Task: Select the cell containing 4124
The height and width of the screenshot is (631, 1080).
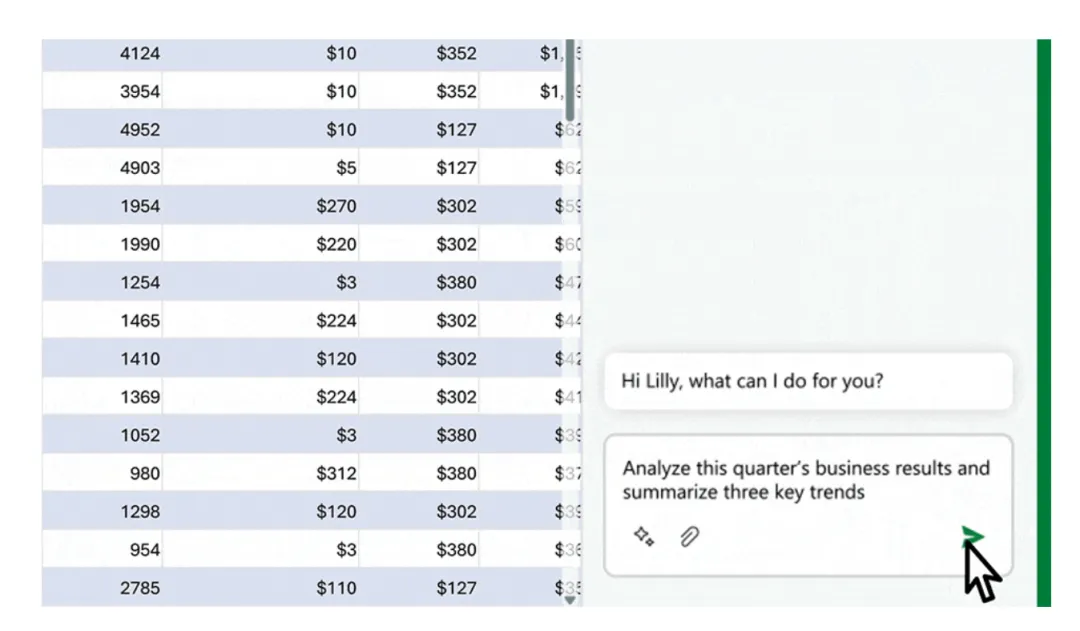Action: coord(139,53)
